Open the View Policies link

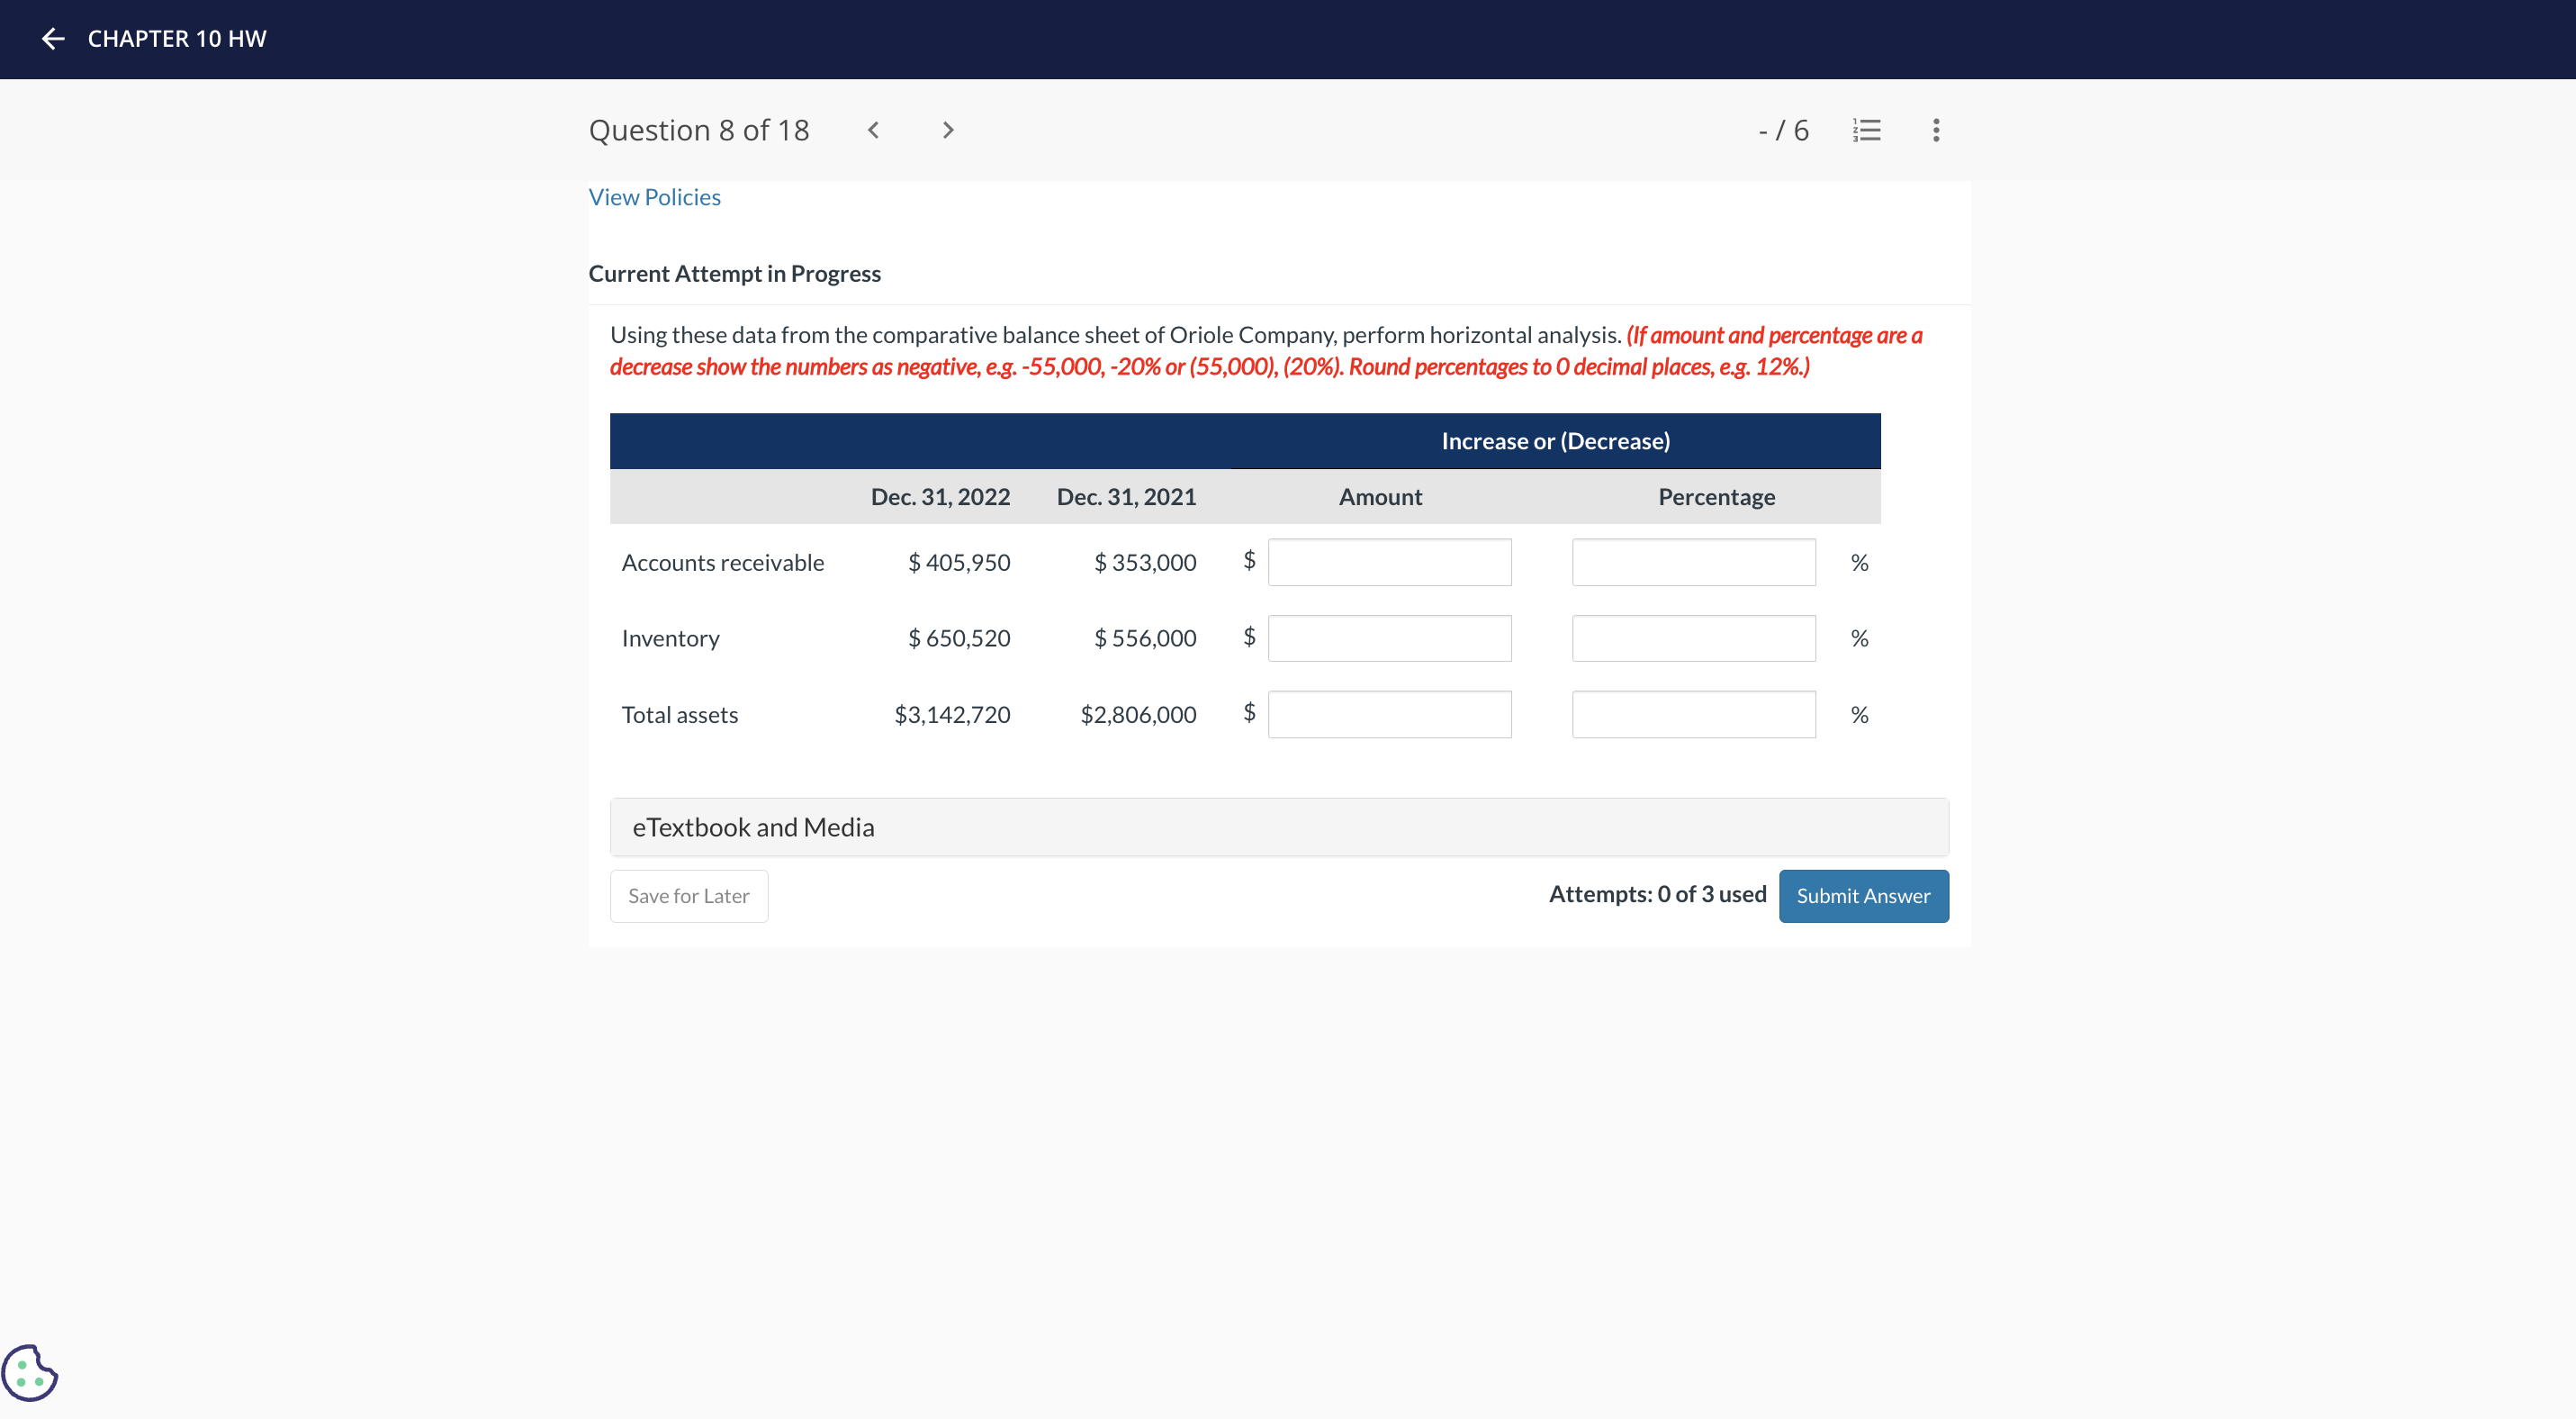654,197
